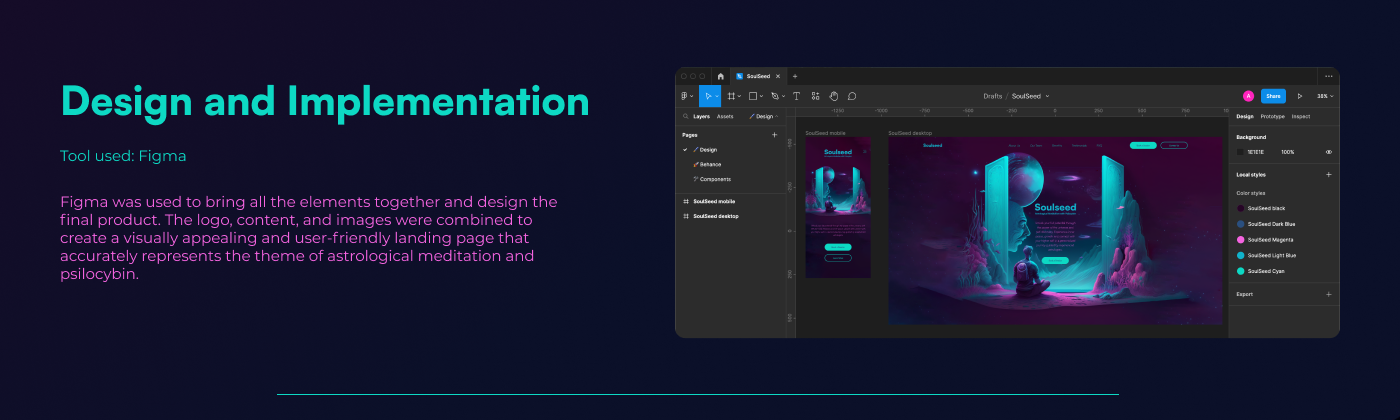The image size is (1400, 420).
Task: Close the SoulSeed file tab
Action: (778, 76)
